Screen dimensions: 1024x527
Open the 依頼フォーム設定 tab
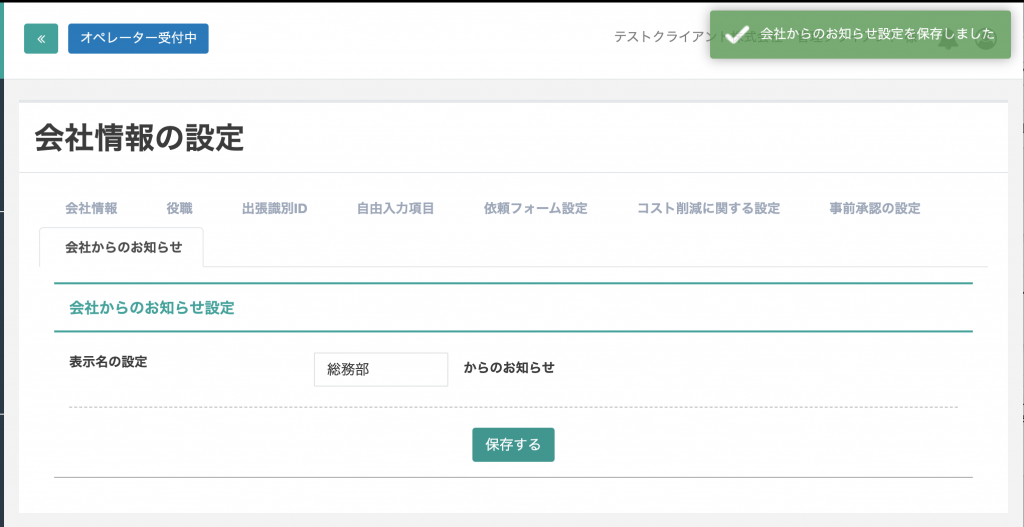[535, 209]
